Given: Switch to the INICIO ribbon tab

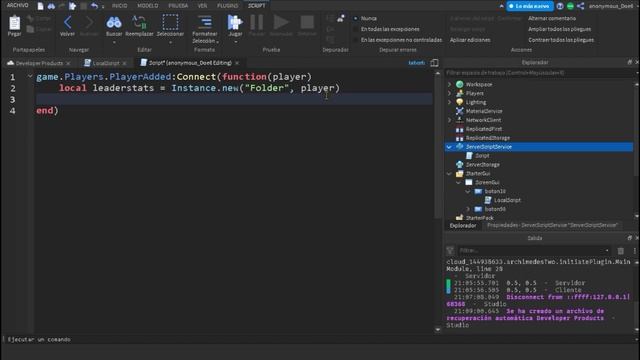Looking at the screenshot, I should (x=120, y=6).
